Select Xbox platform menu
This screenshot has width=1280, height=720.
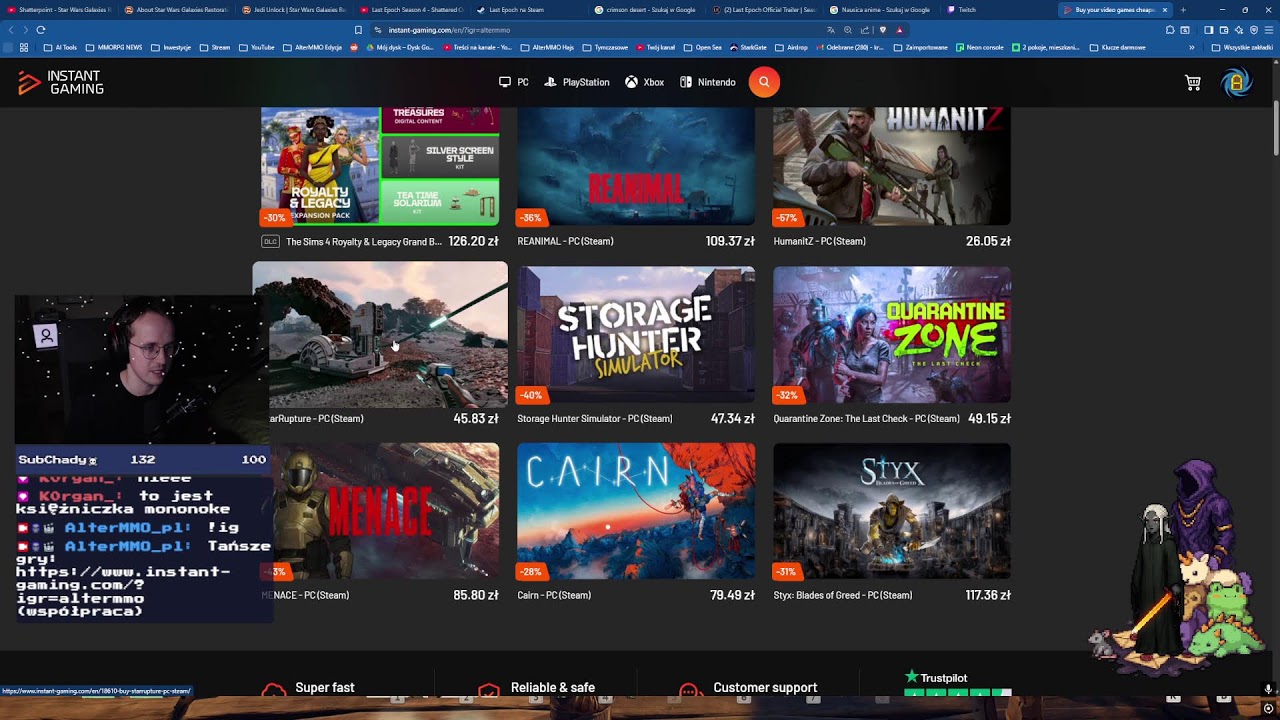tap(645, 82)
